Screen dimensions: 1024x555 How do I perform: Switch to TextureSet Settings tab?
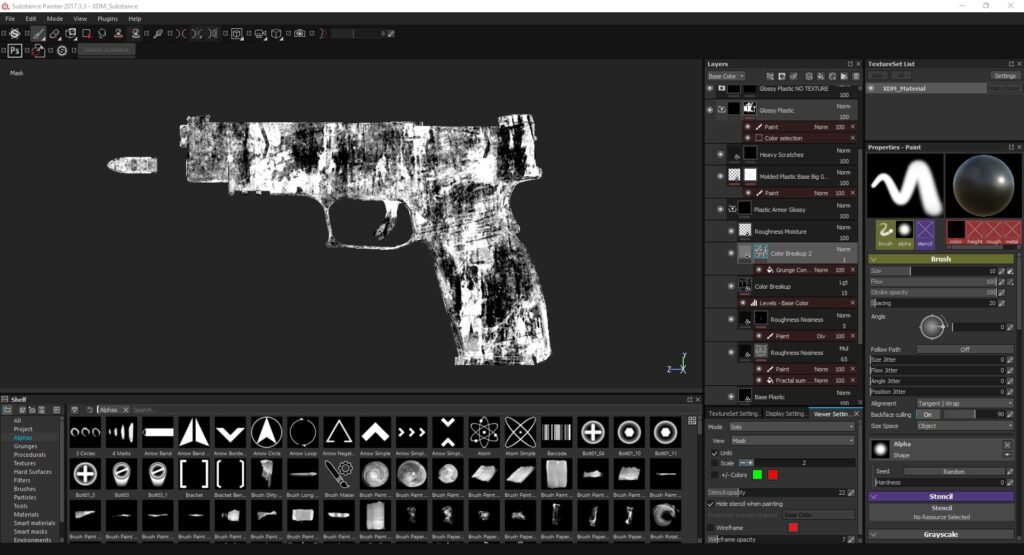(x=733, y=413)
